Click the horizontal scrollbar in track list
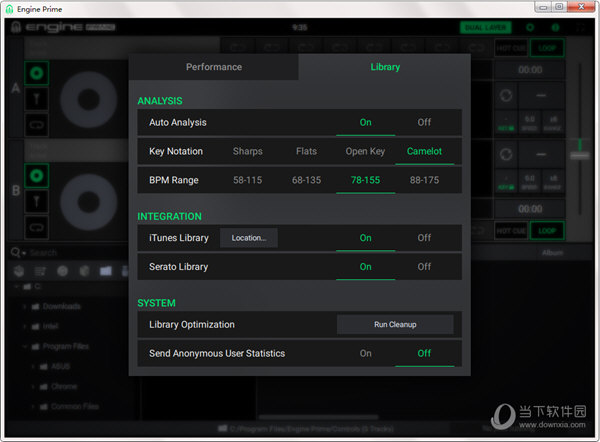Screen dimensions: 600x442 [318, 417]
